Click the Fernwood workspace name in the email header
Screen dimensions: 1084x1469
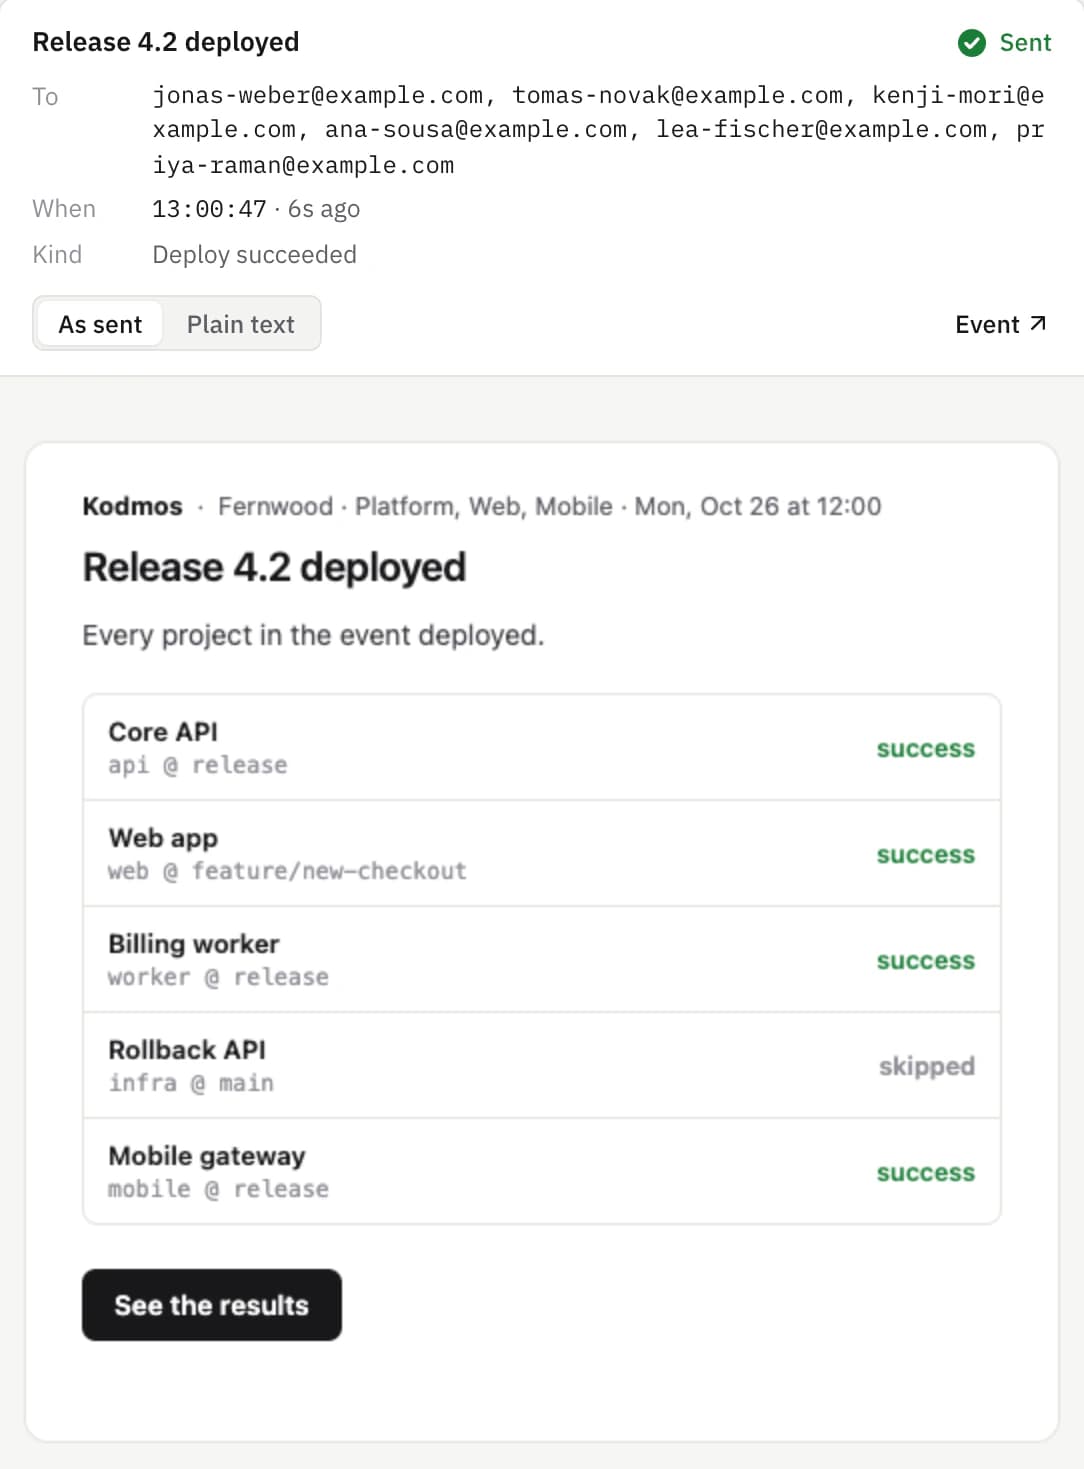click(x=275, y=506)
